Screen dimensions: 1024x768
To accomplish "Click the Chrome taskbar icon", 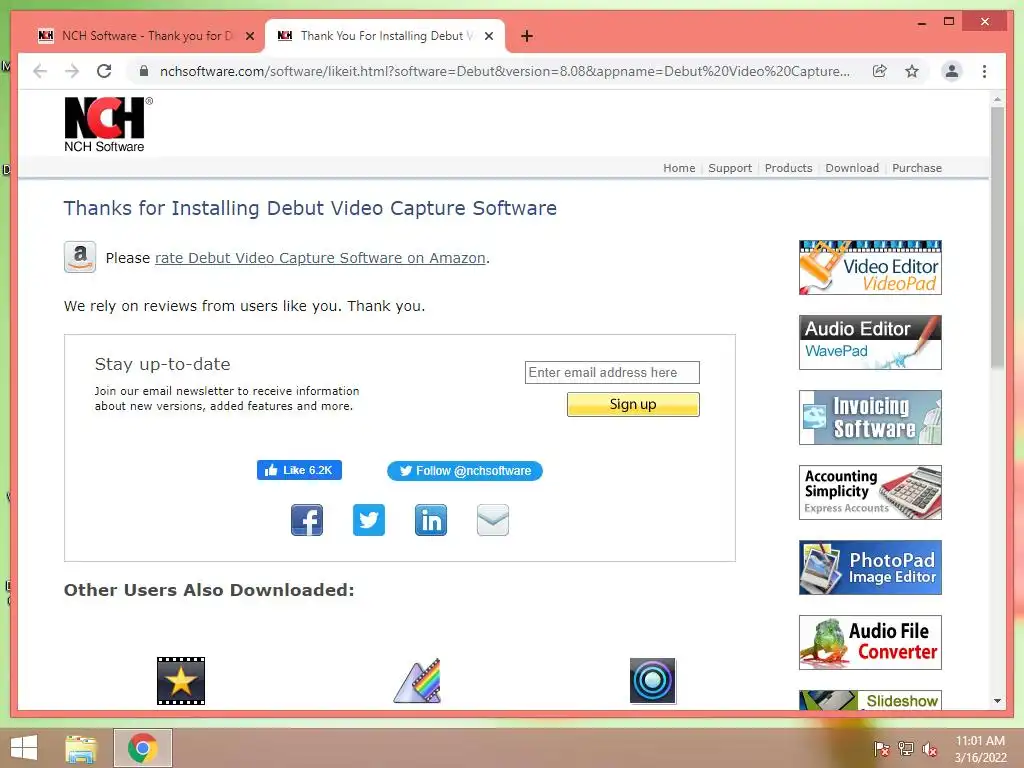I will click(142, 748).
